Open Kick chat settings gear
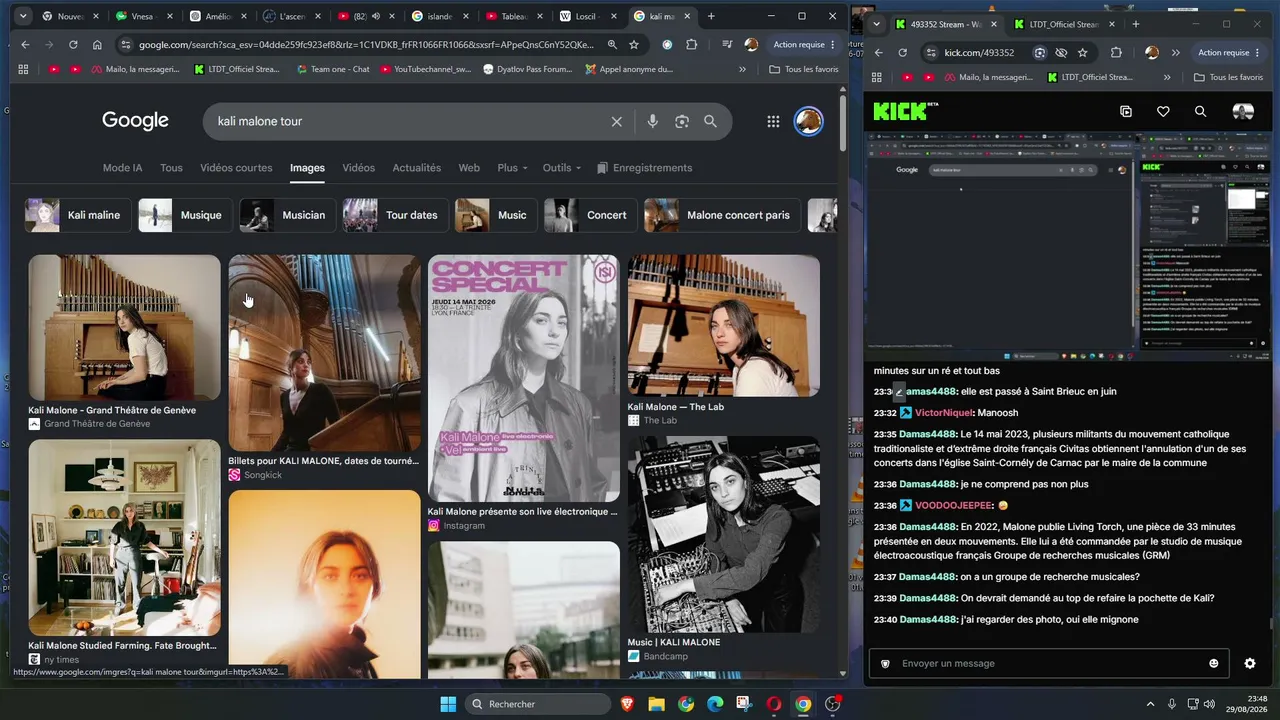The image size is (1280, 720). pos(1250,663)
